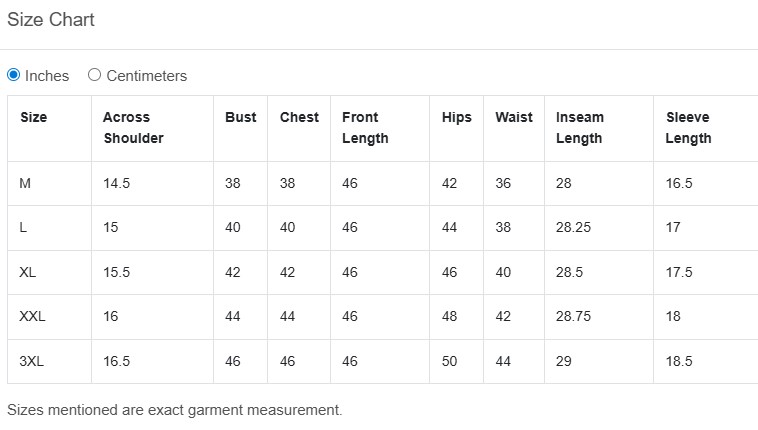The width and height of the screenshot is (758, 430).
Task: Select the XXL size row label
Action: [32, 316]
